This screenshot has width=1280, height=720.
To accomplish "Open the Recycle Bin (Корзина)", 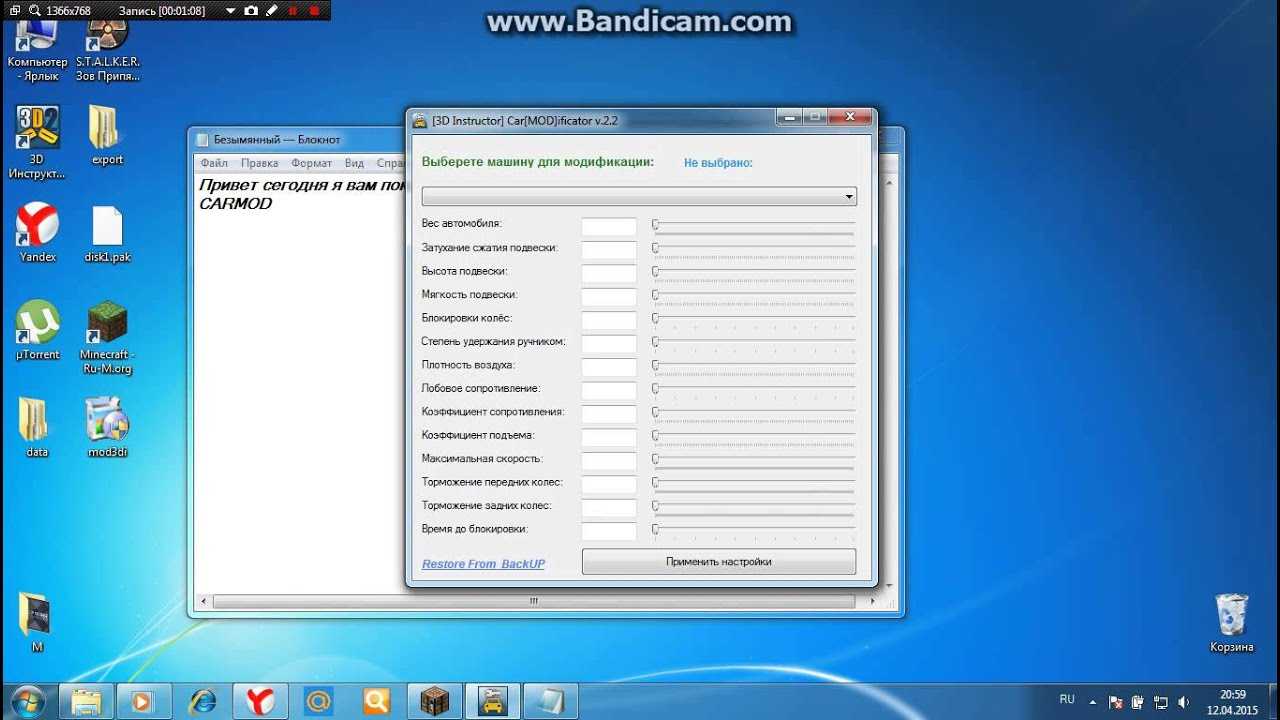I will [x=1231, y=622].
